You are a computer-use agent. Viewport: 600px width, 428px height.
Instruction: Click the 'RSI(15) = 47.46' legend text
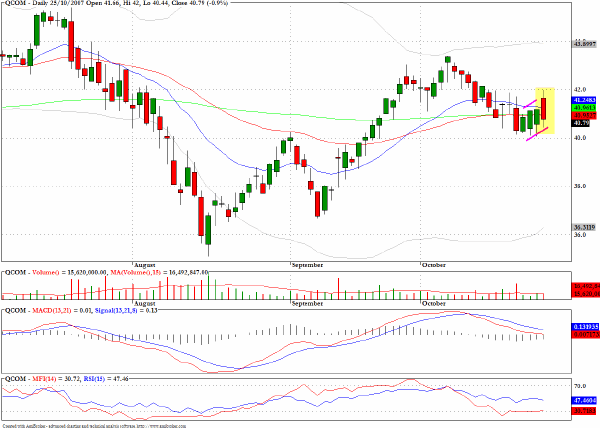pyautogui.click(x=106, y=379)
